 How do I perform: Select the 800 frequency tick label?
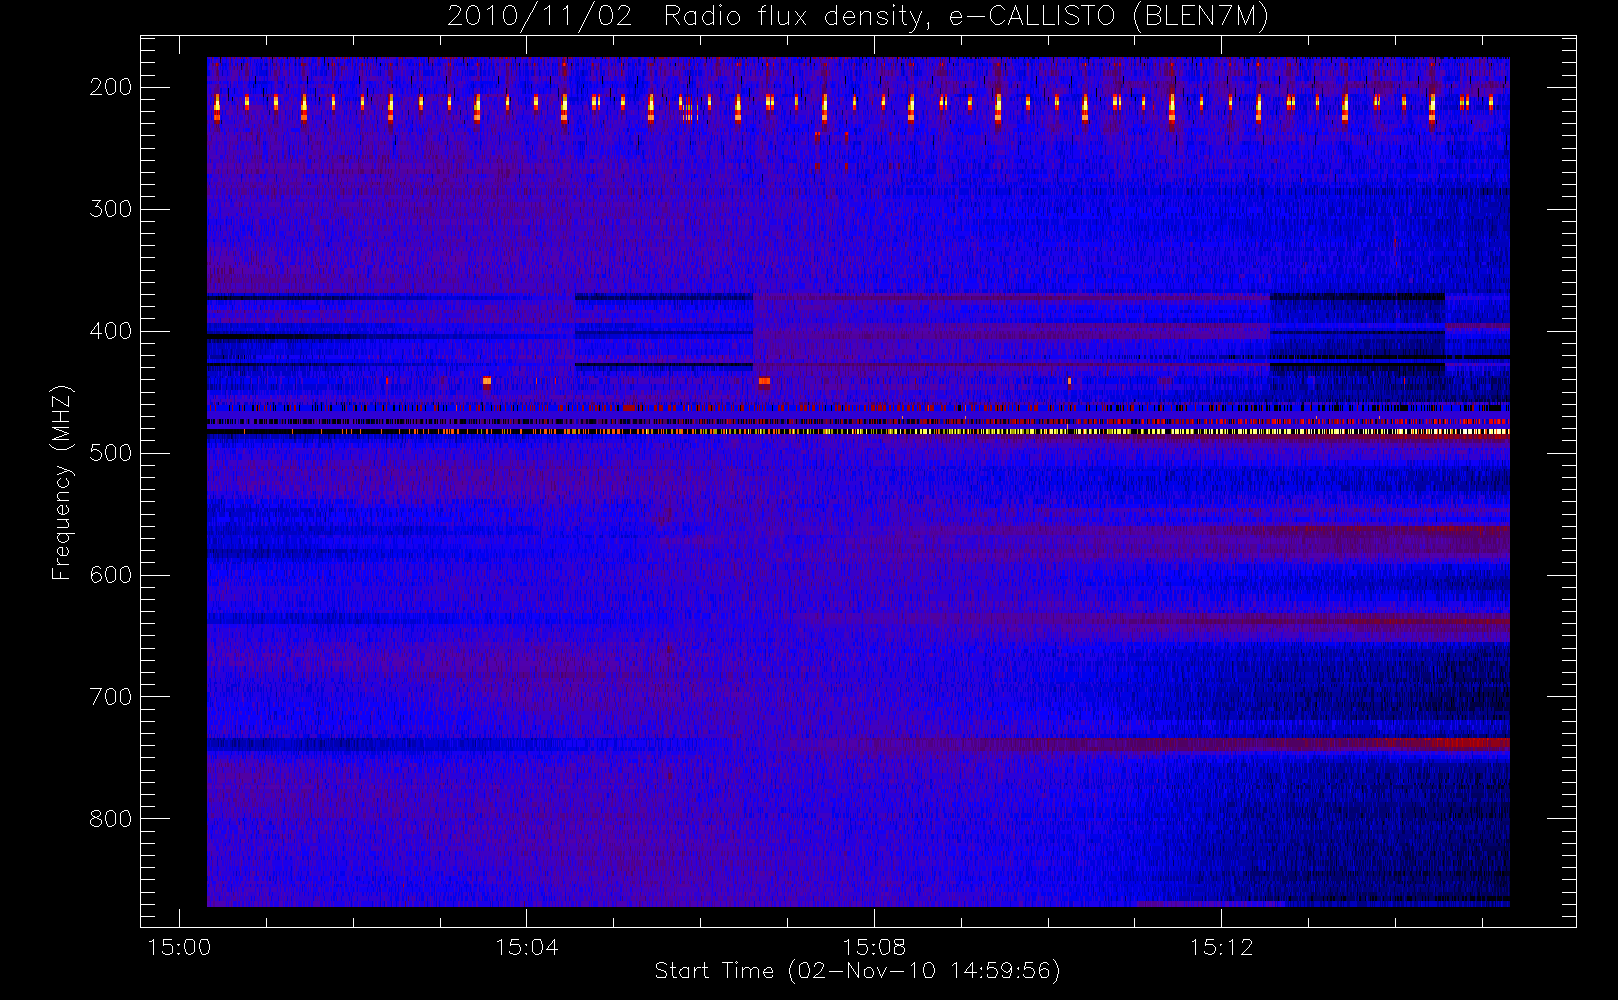111,819
